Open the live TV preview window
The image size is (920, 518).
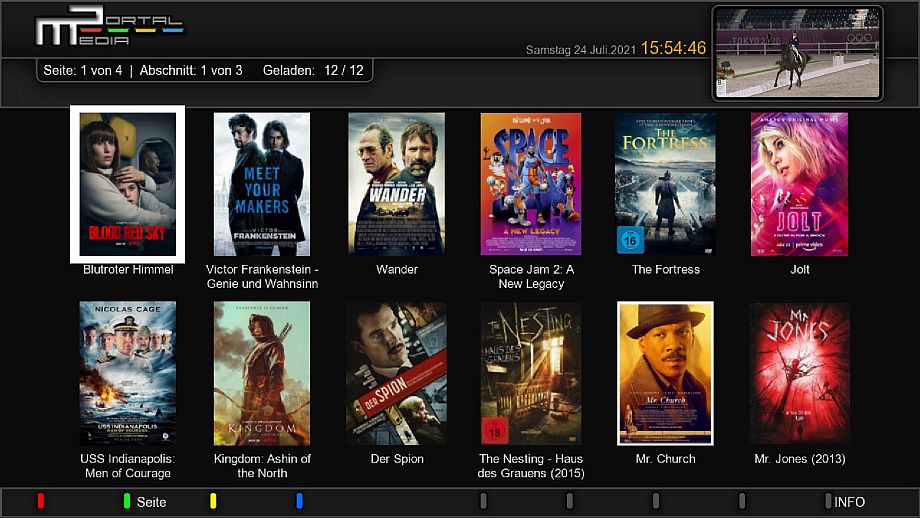[x=797, y=53]
